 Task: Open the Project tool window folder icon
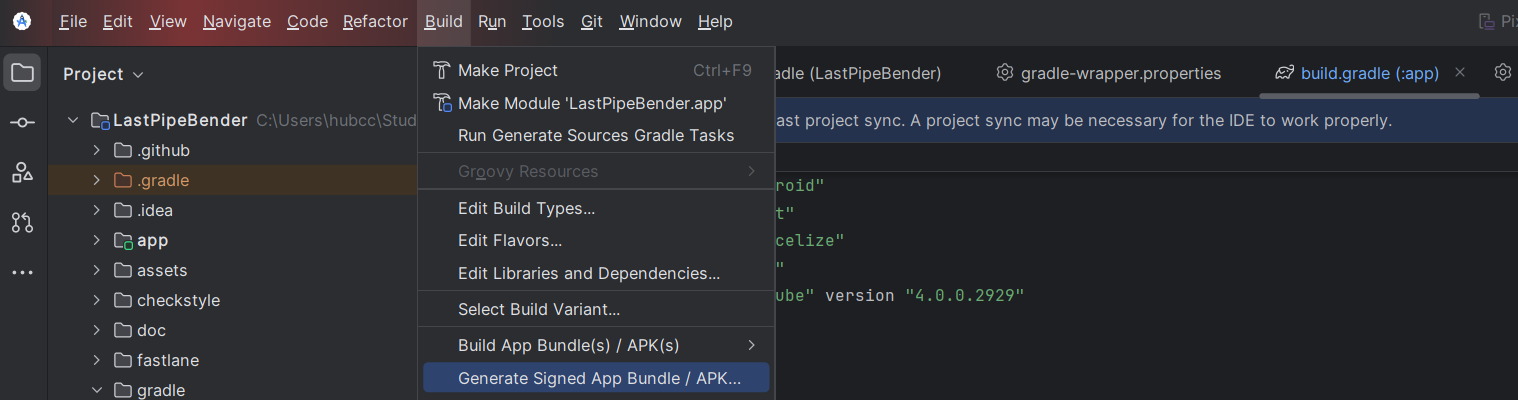[x=22, y=73]
